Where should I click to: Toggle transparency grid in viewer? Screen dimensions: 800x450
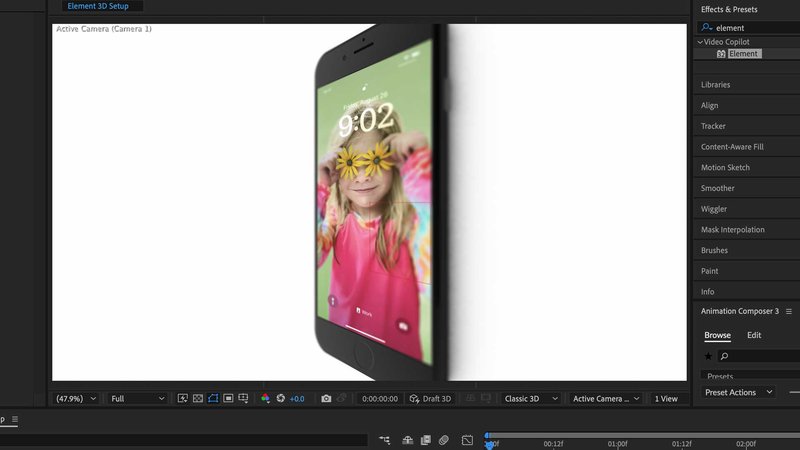pyautogui.click(x=198, y=398)
